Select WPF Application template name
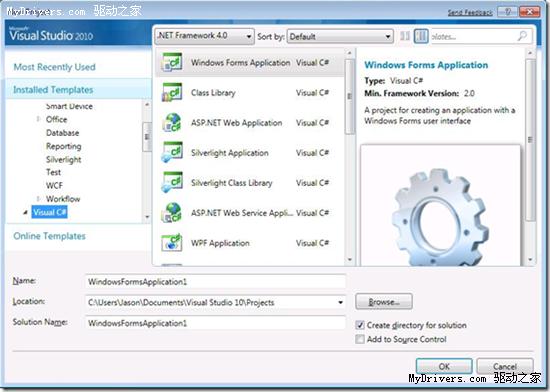The width and height of the screenshot is (550, 392). click(220, 243)
